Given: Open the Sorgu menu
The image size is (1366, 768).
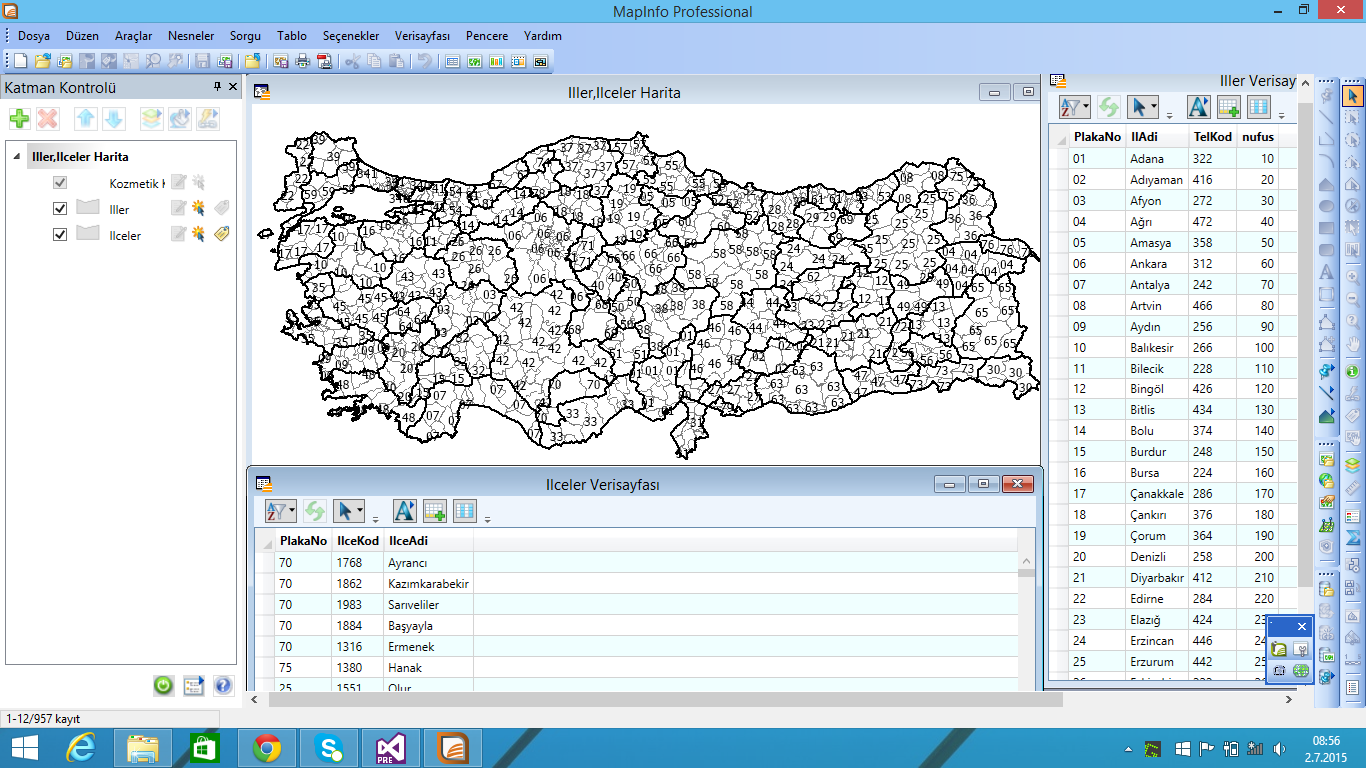Looking at the screenshot, I should [245, 35].
